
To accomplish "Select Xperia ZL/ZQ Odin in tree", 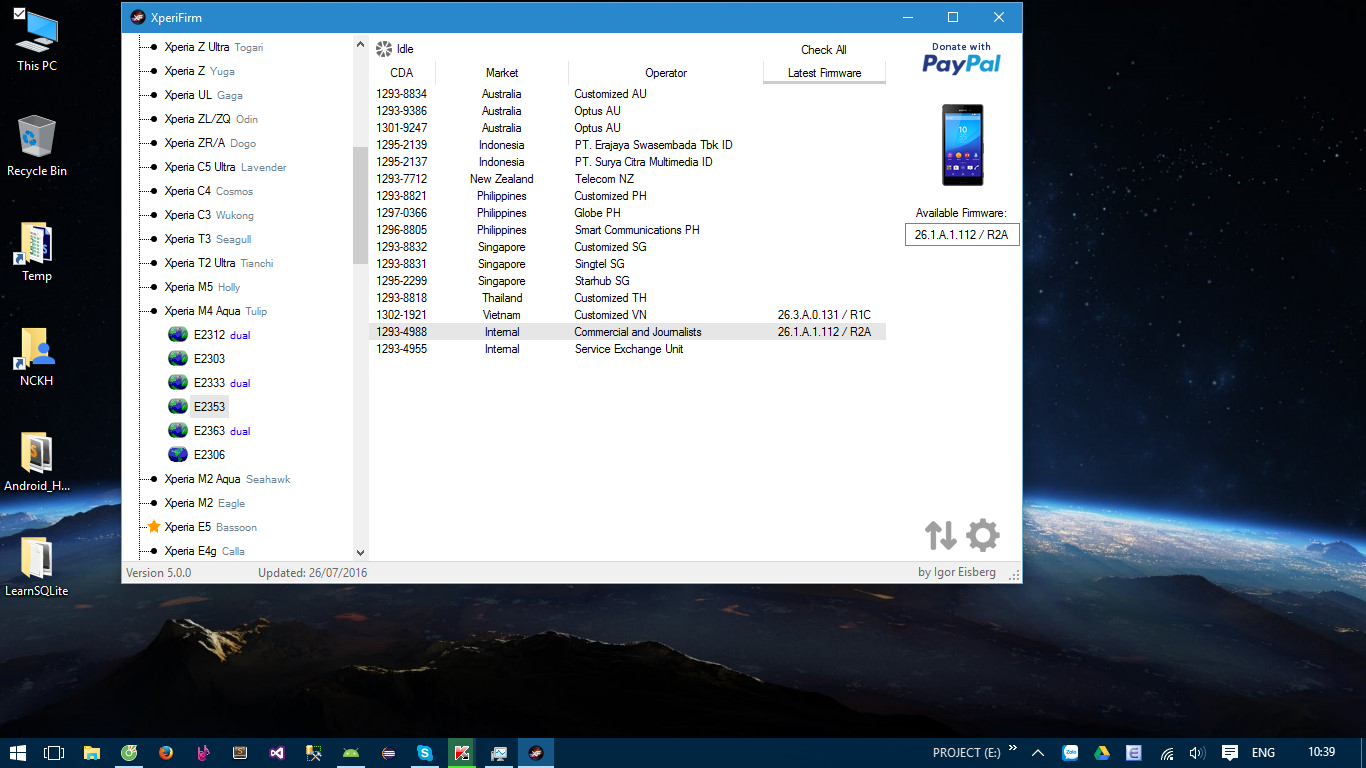I will [211, 119].
